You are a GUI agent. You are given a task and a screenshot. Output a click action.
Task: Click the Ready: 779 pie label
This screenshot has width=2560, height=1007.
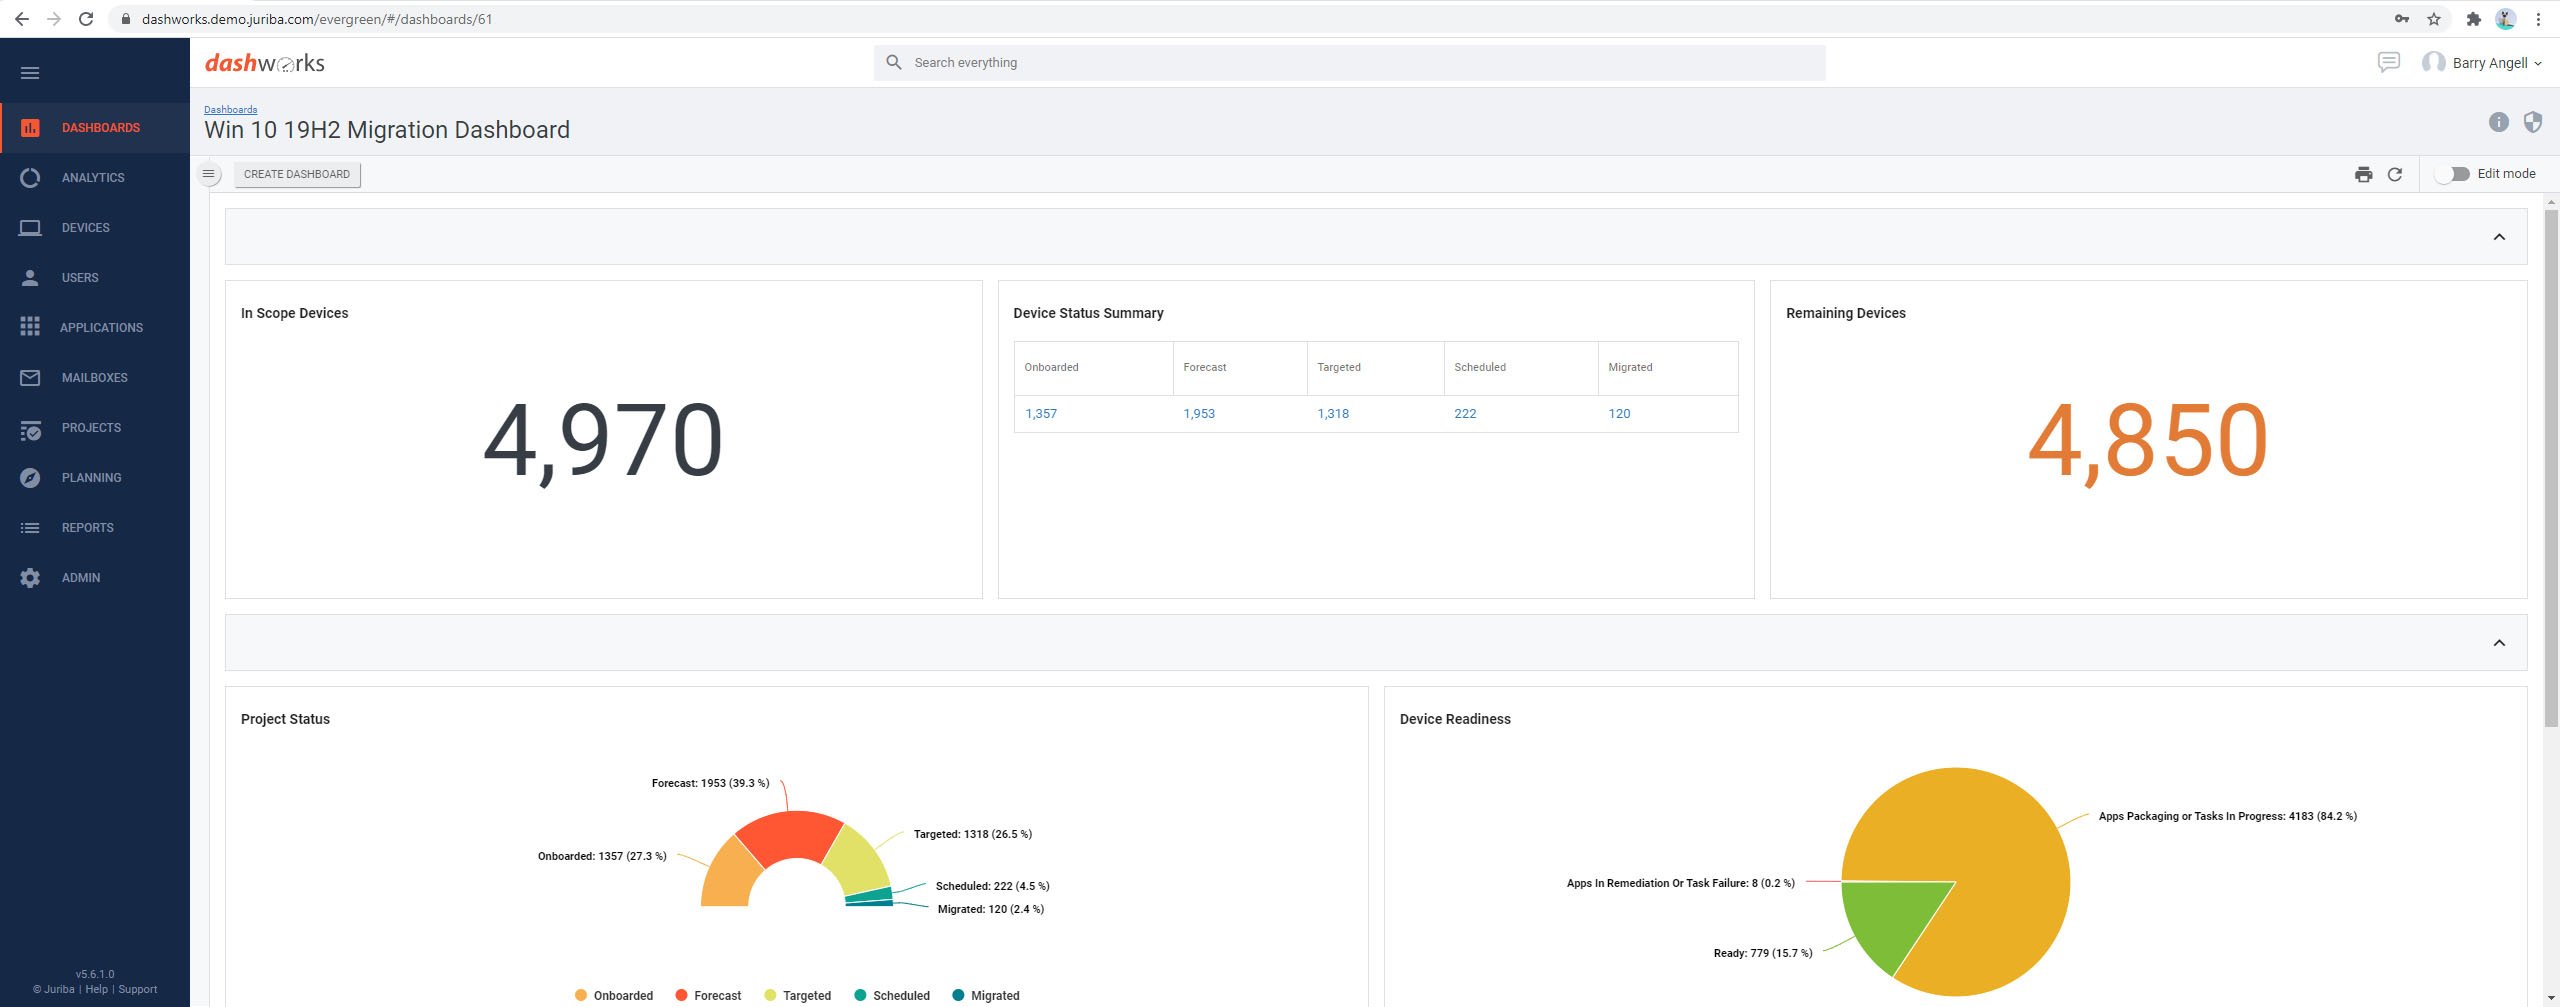pyautogui.click(x=1762, y=953)
